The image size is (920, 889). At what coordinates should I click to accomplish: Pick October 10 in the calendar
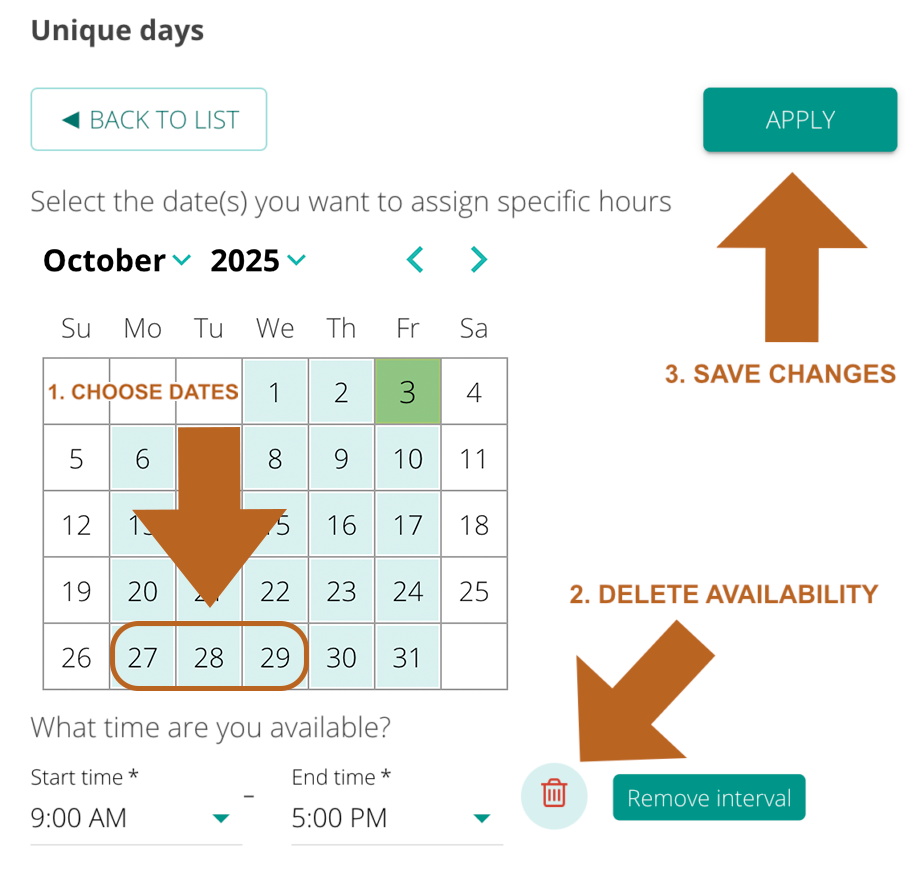pos(407,459)
